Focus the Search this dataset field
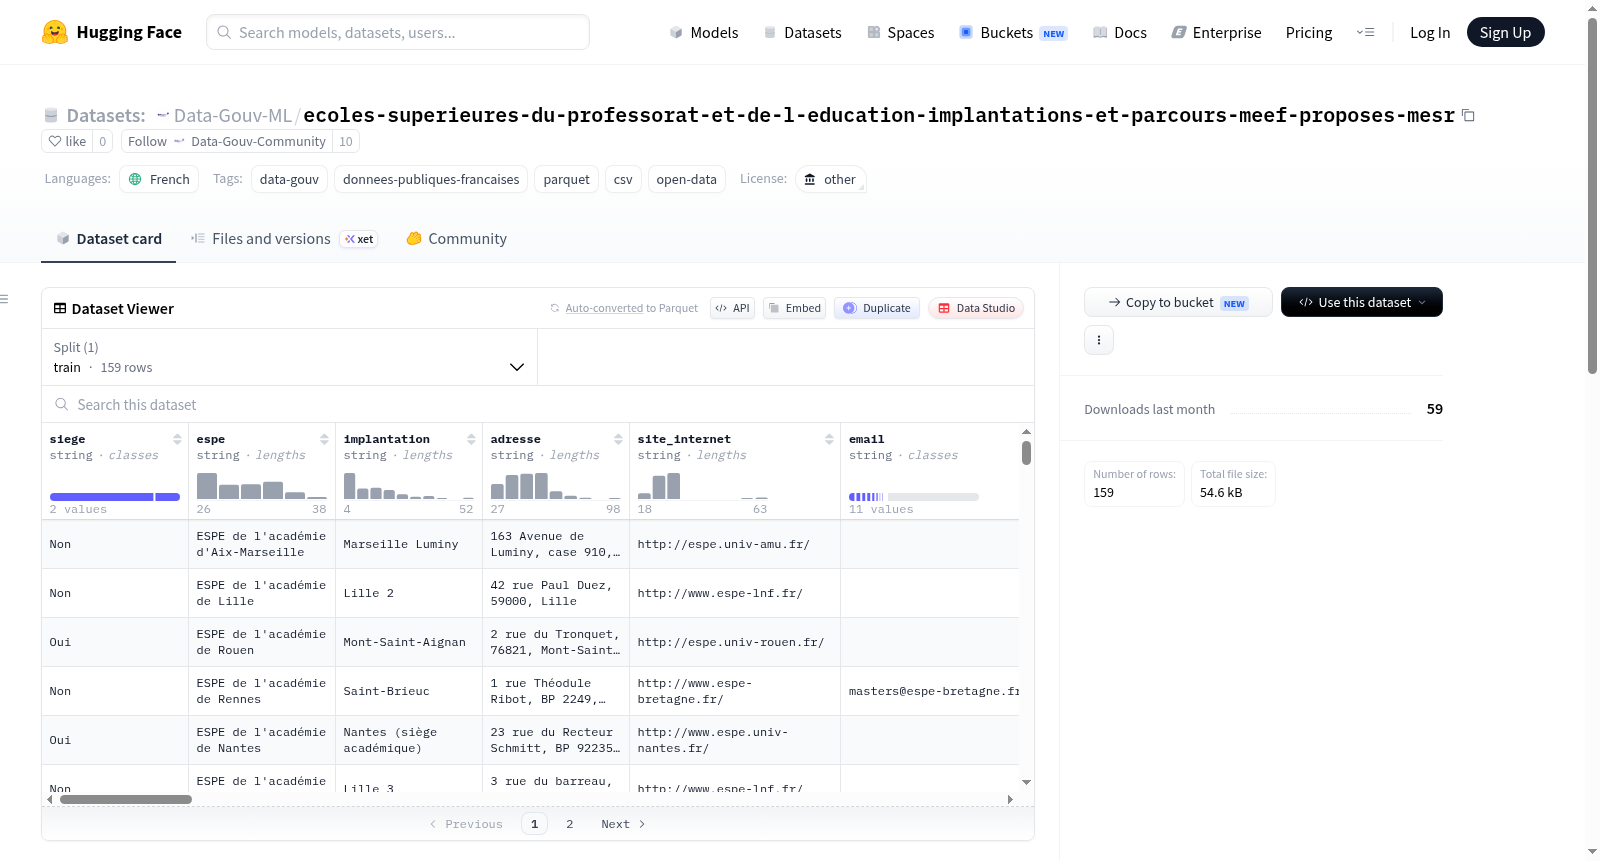Viewport: 1600px width, 861px height. (538, 404)
